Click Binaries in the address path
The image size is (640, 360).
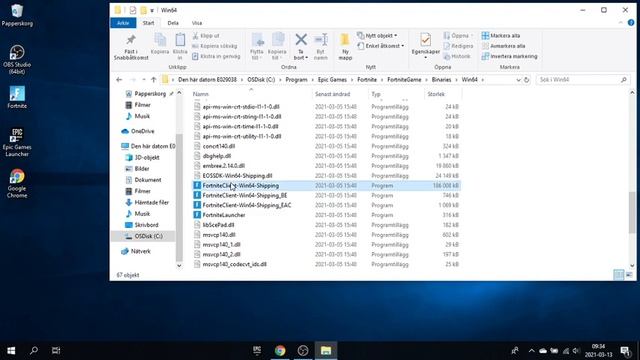(x=441, y=80)
